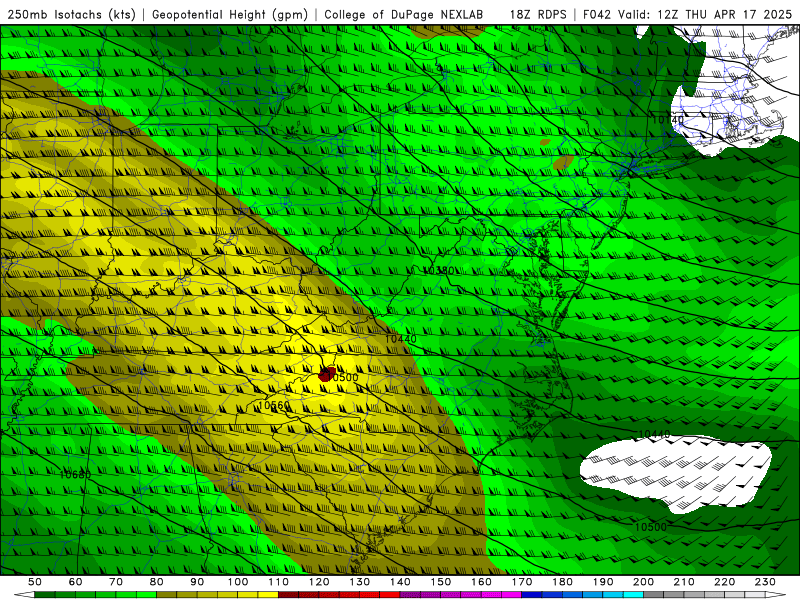Viewport: 800px width, 600px height.
Task: Click the 10440 label above the white offshore patch
Action: pyautogui.click(x=654, y=434)
